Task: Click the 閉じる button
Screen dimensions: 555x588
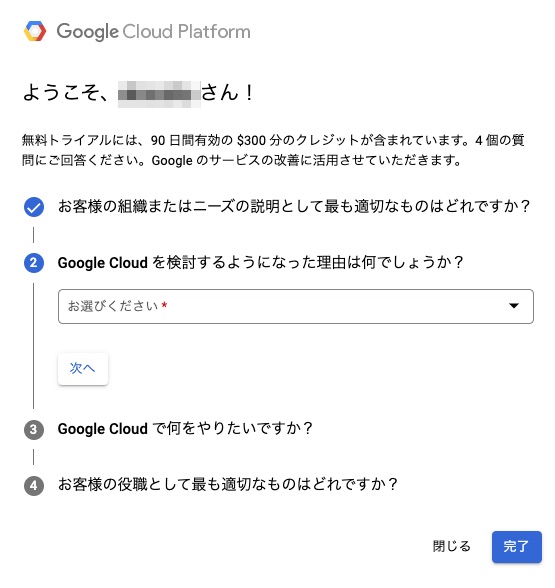Action: click(x=452, y=546)
